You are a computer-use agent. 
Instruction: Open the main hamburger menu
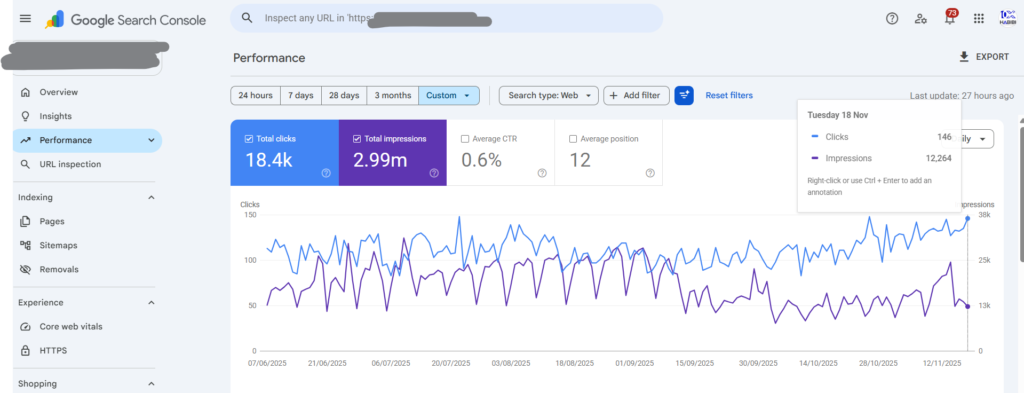(25, 18)
